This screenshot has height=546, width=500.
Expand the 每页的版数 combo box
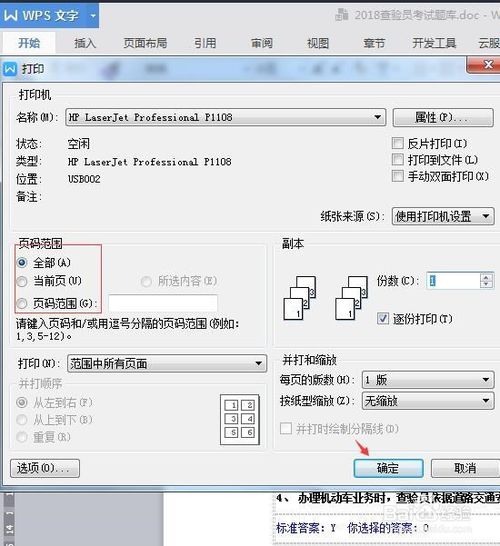tap(428, 380)
